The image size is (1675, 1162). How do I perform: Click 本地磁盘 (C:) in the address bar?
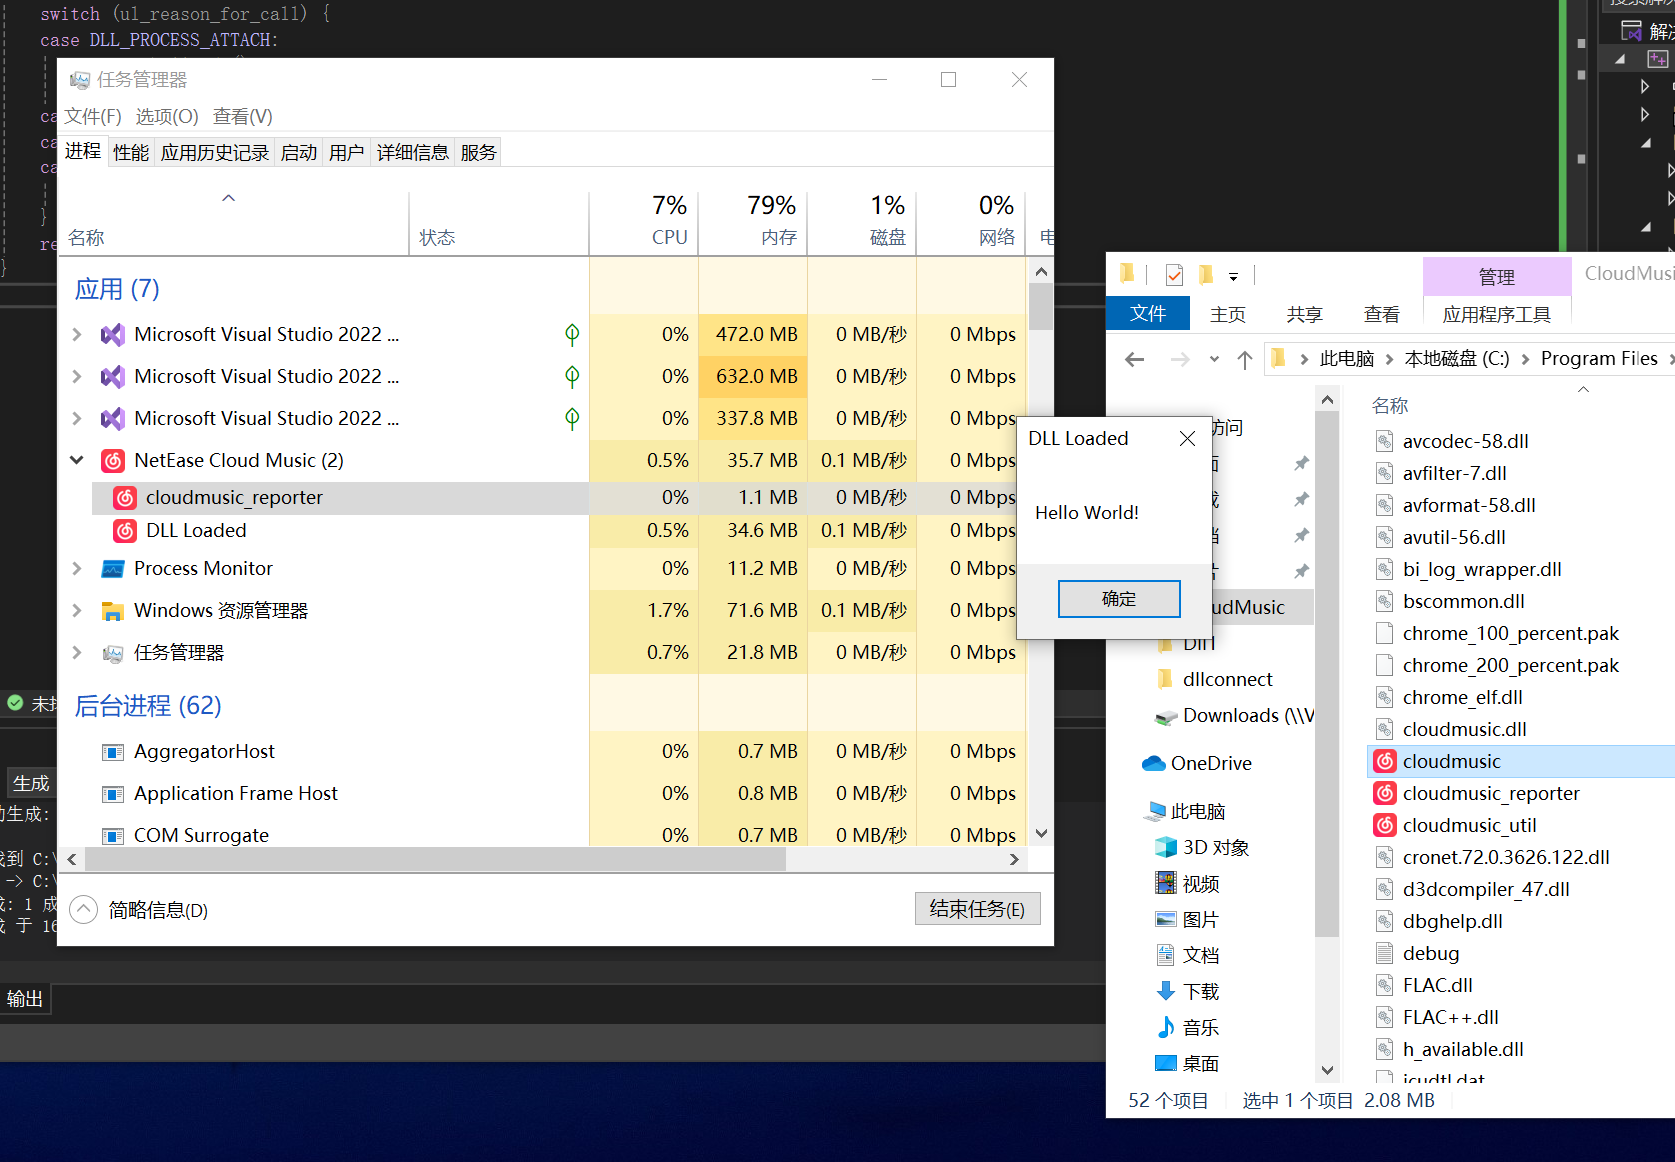tap(1457, 359)
